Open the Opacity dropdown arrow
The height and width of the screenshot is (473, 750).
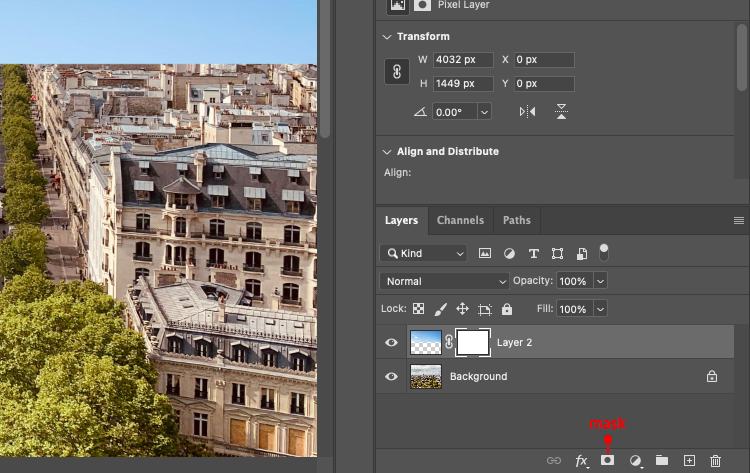coord(600,281)
